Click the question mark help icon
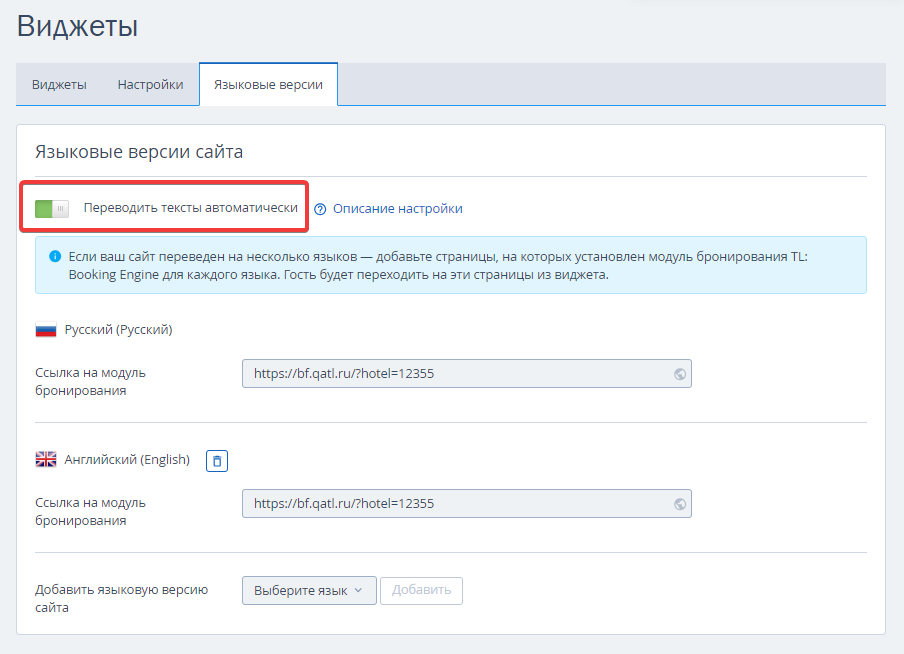Screen dimensions: 904x654 320,209
